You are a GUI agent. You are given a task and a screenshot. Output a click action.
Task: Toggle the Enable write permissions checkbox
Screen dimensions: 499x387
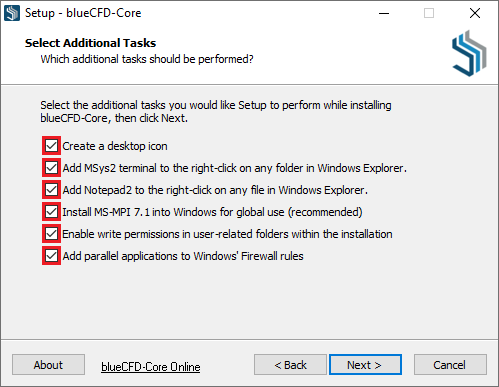pyautogui.click(x=51, y=234)
